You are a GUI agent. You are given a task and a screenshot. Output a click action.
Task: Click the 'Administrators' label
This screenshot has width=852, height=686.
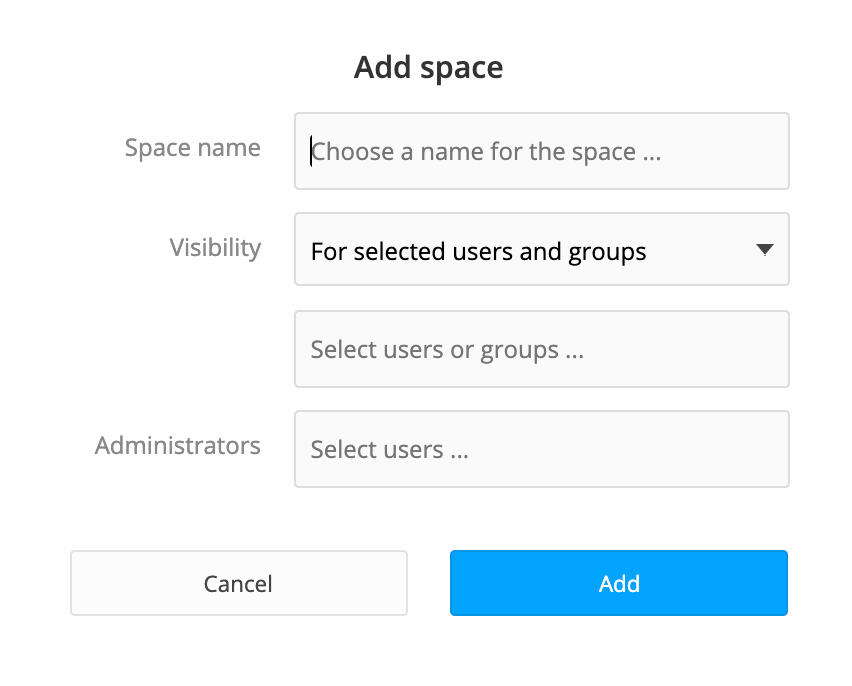pyautogui.click(x=178, y=445)
